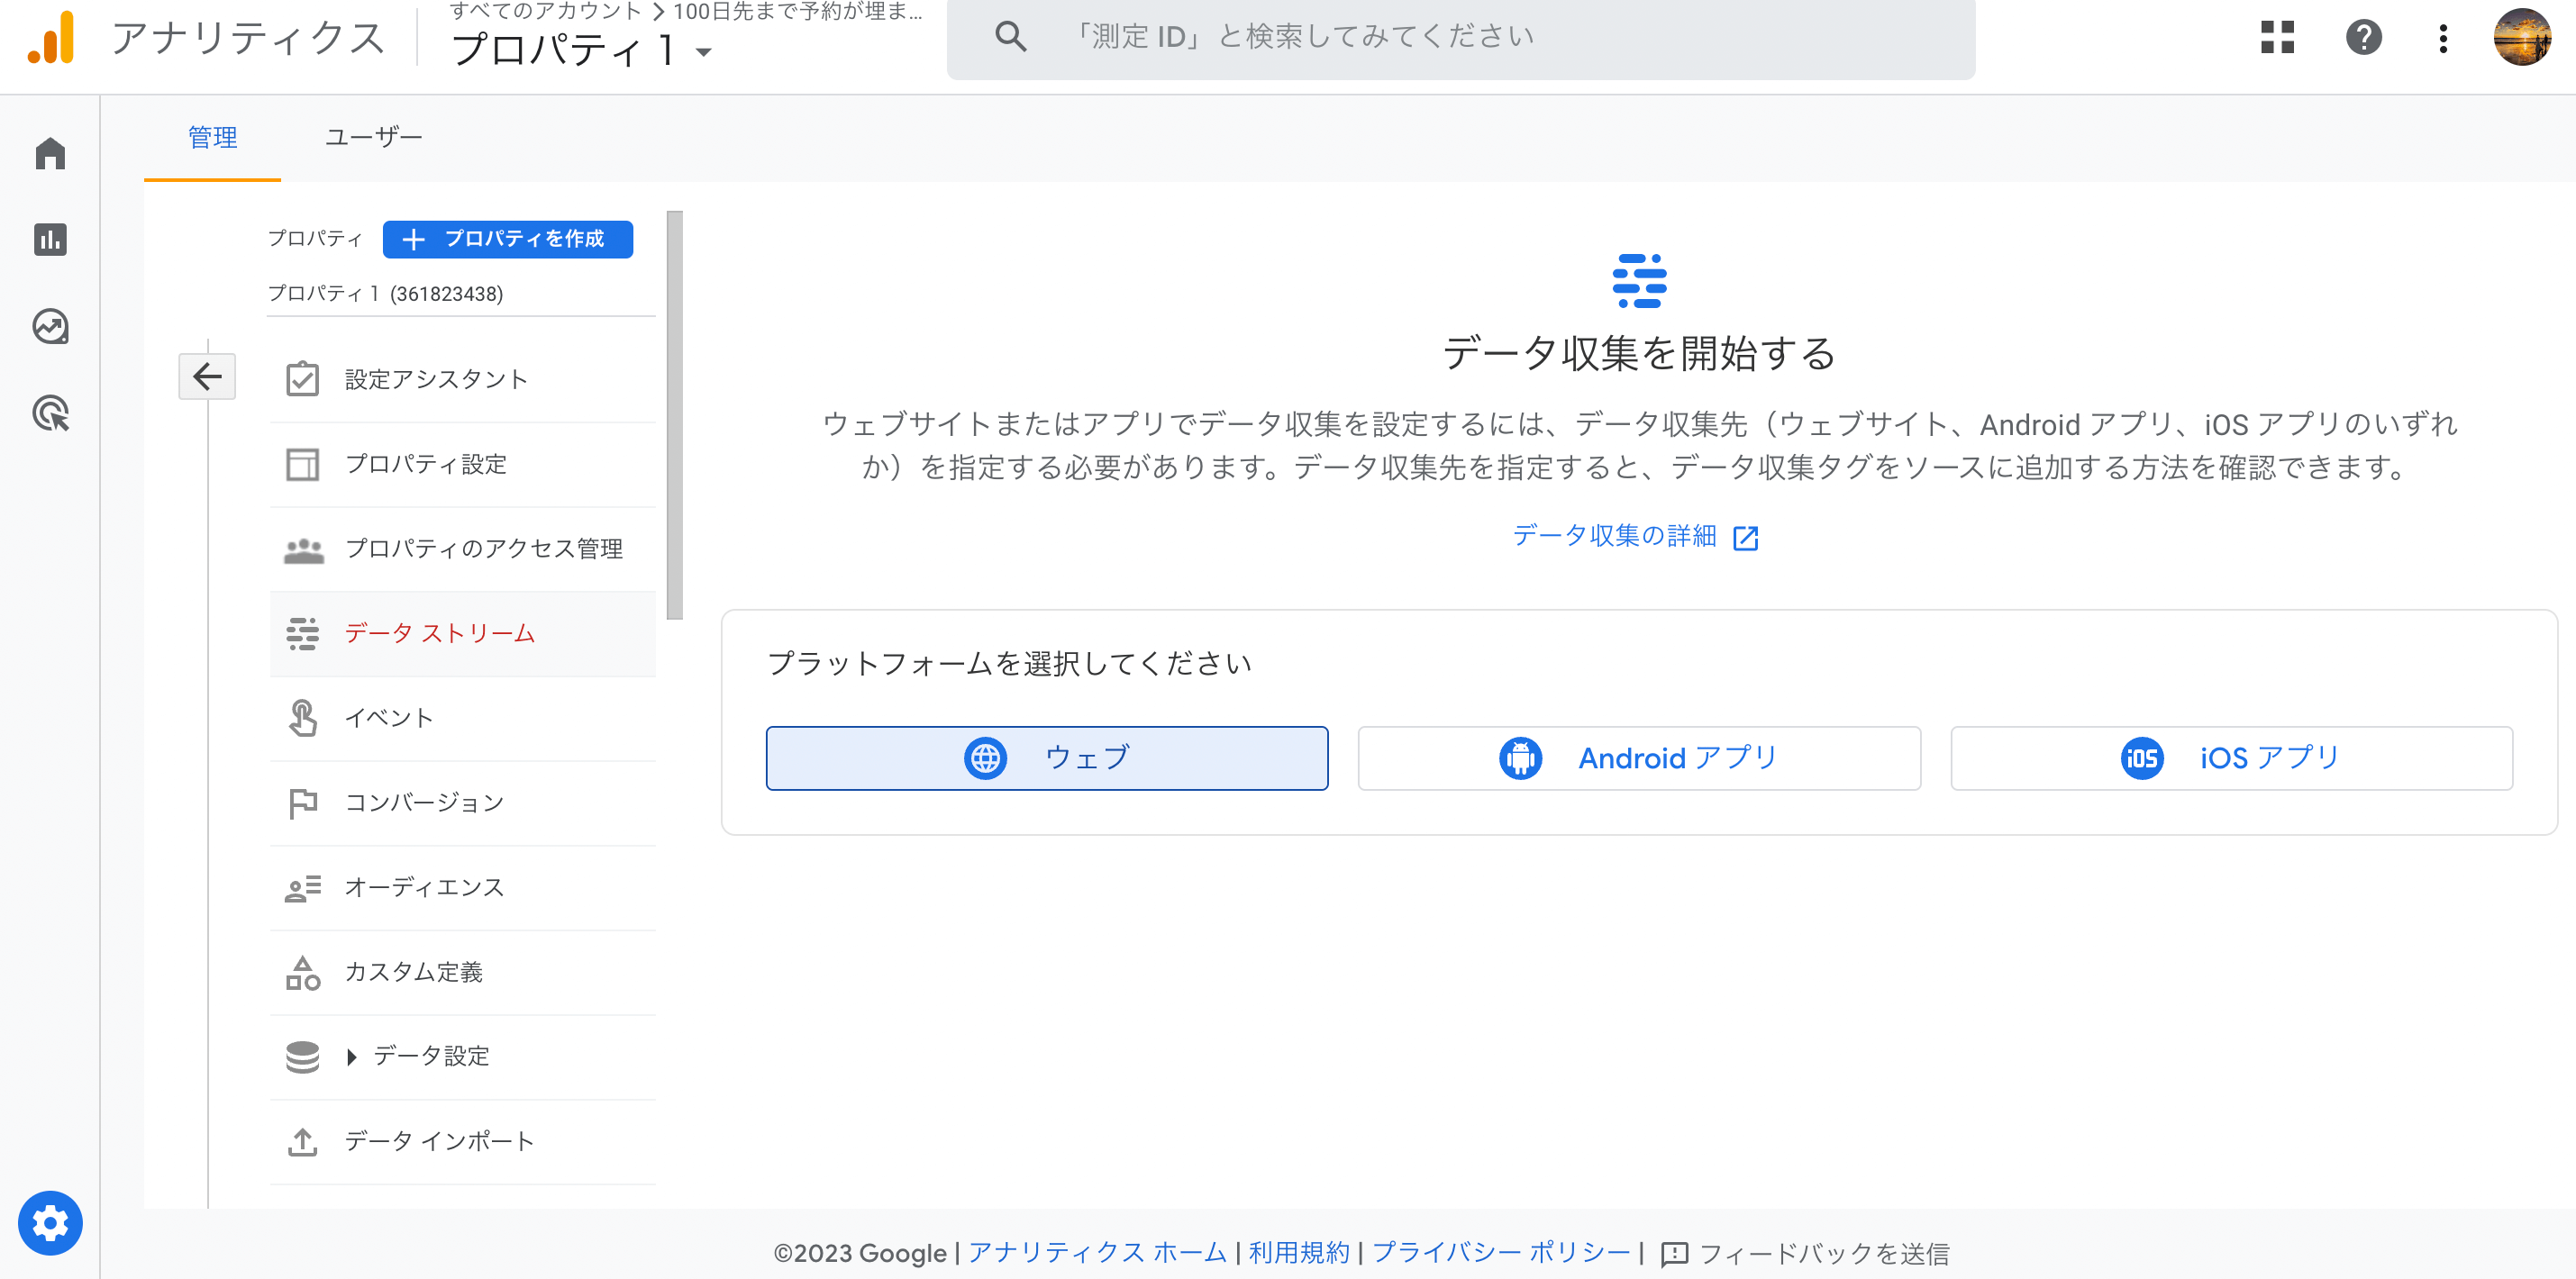This screenshot has height=1279, width=2576.
Task: Open the Explore icon in sidebar
Action: pyautogui.click(x=50, y=326)
